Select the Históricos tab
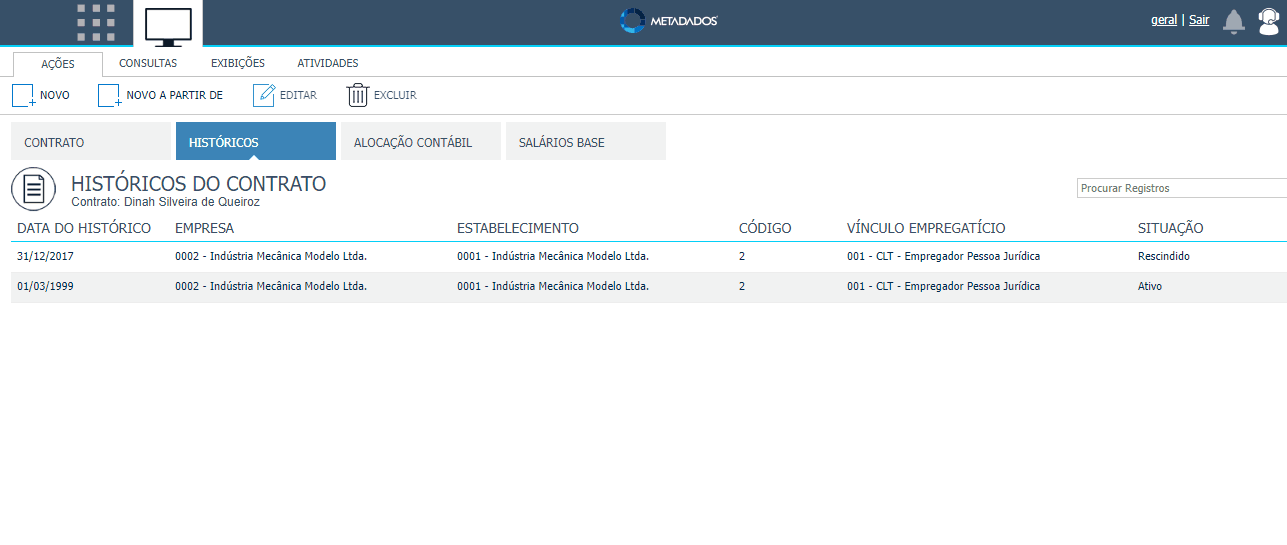This screenshot has height=545, width=1287. tap(256, 141)
